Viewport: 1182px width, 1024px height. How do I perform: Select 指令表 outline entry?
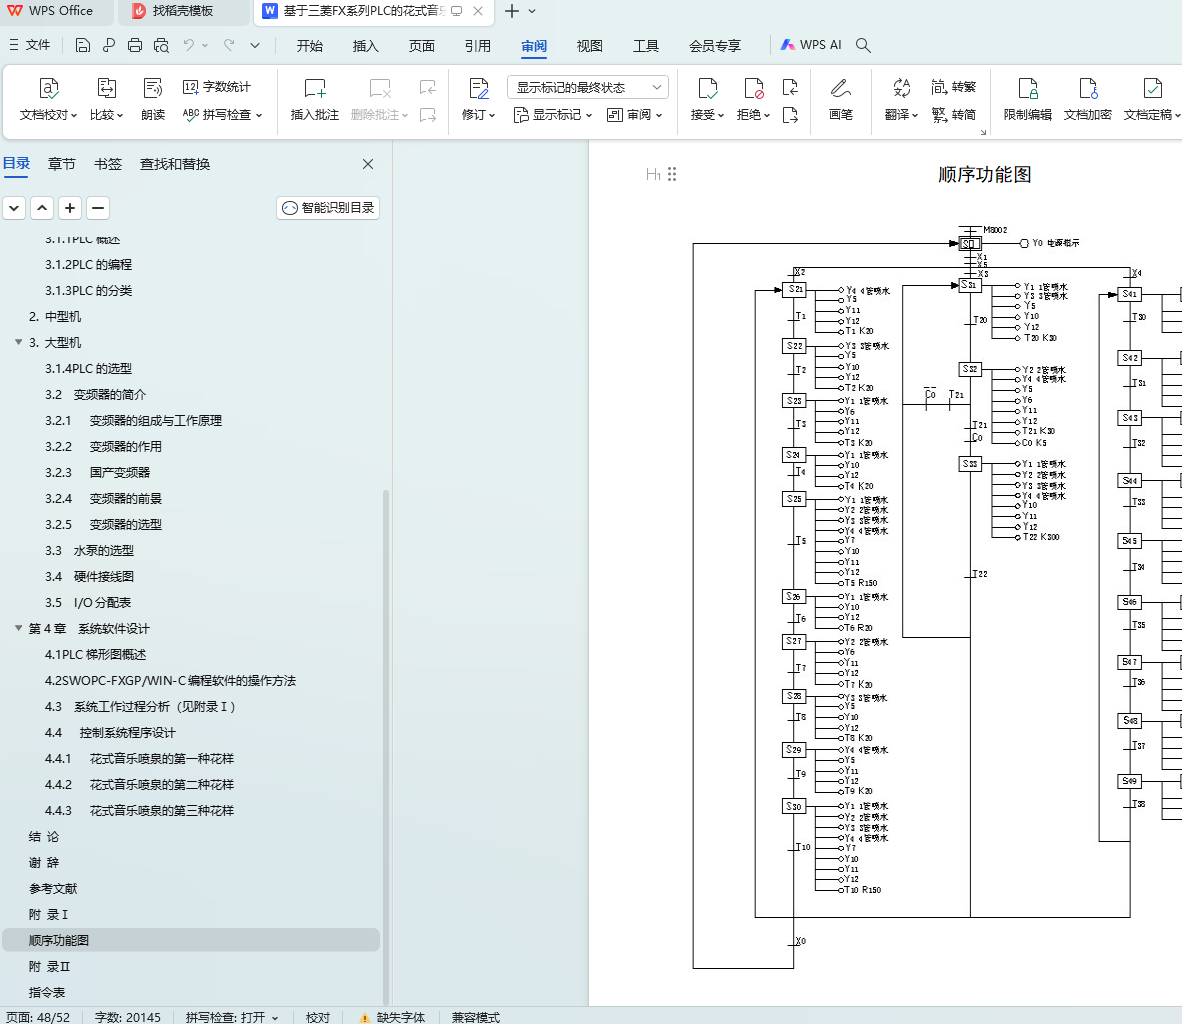[x=47, y=992]
